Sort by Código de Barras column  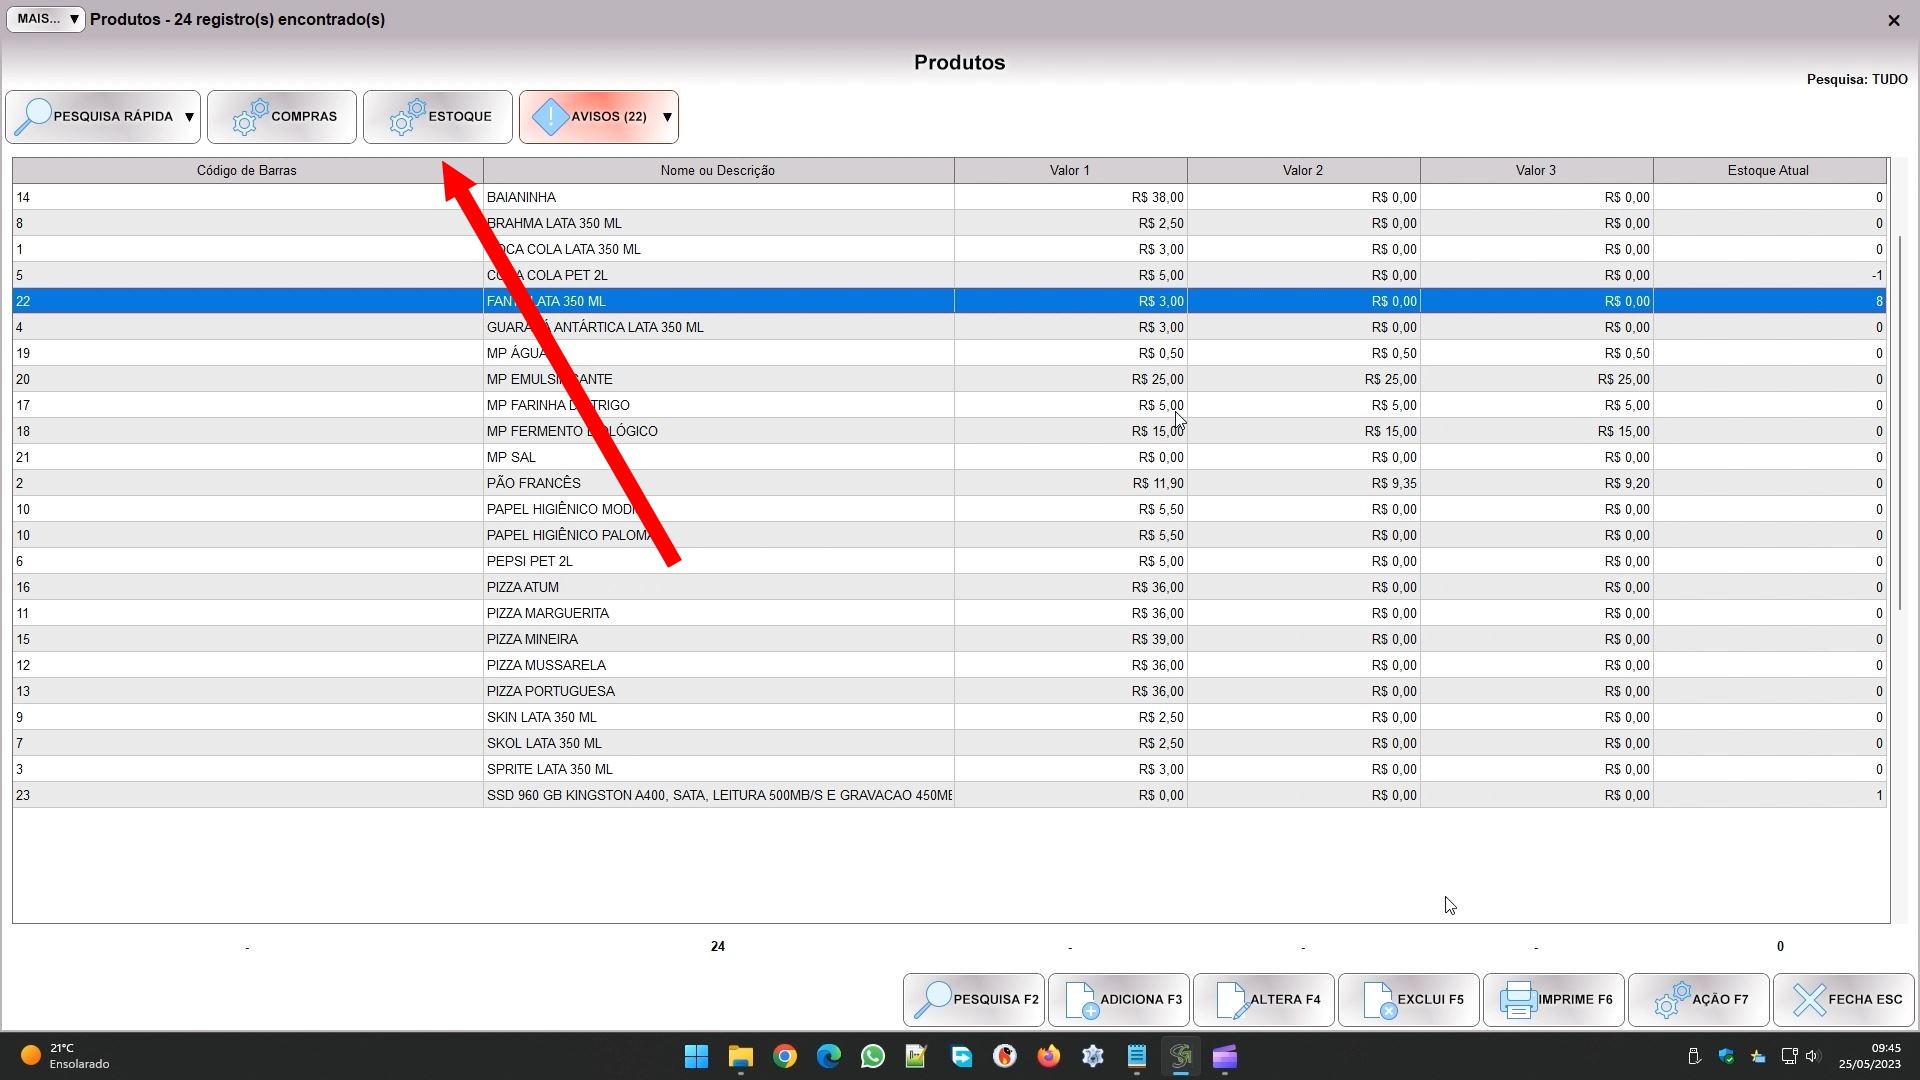247,170
